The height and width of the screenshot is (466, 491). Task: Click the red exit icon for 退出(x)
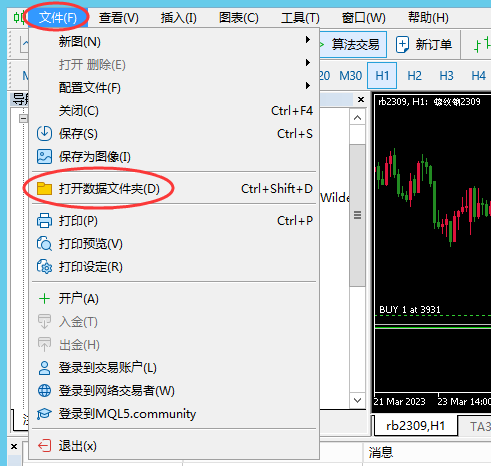pos(44,446)
